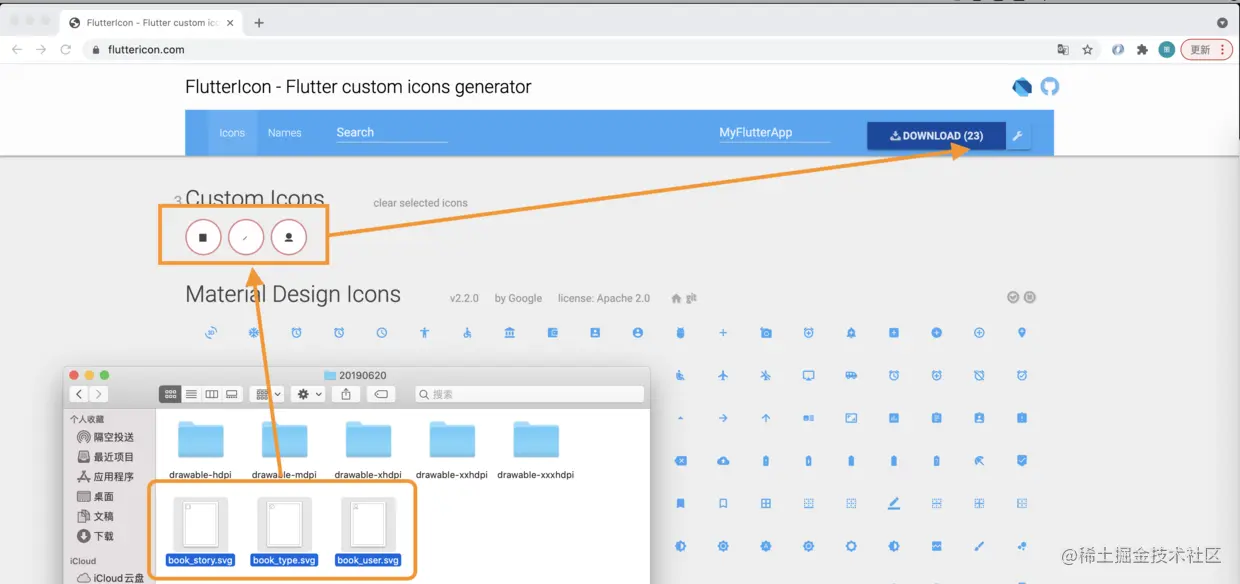
Task: Open the Finder gear action dropdown
Action: 307,395
